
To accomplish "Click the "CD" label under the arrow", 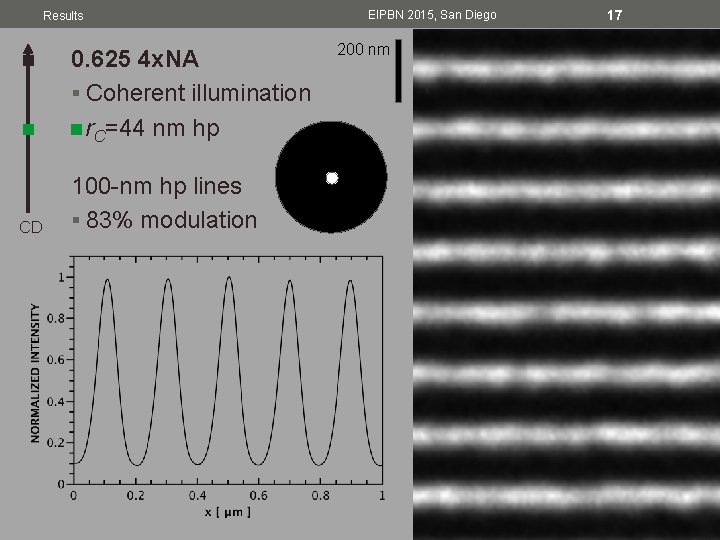I will pyautogui.click(x=31, y=227).
